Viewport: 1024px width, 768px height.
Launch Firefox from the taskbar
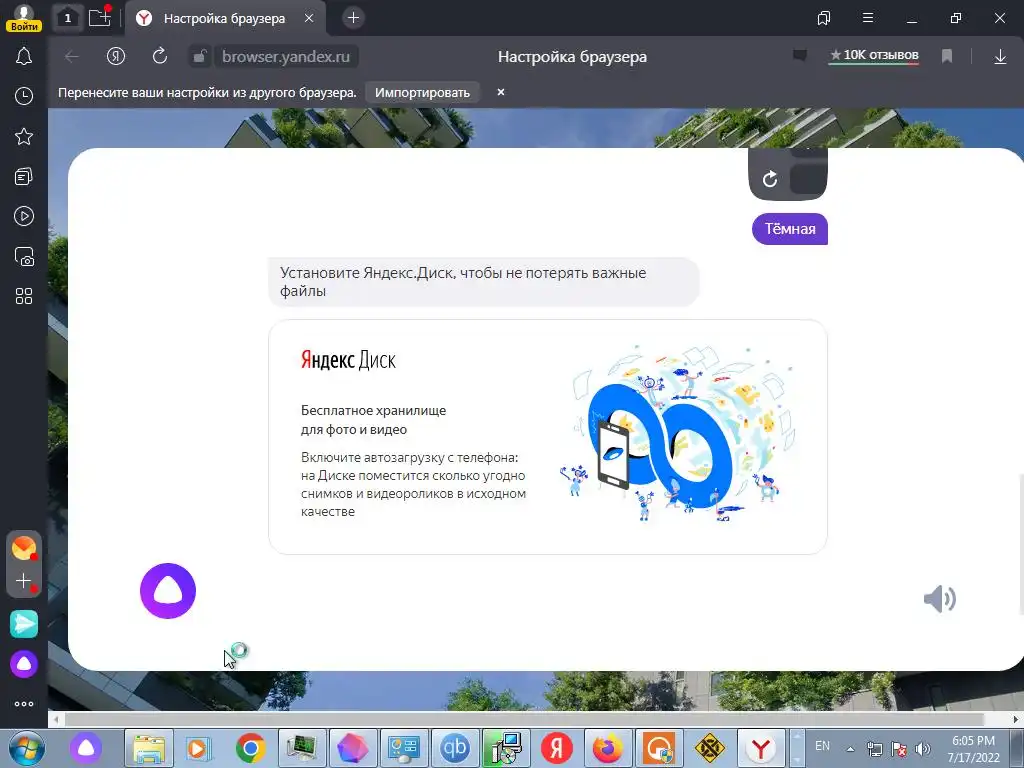tap(607, 748)
